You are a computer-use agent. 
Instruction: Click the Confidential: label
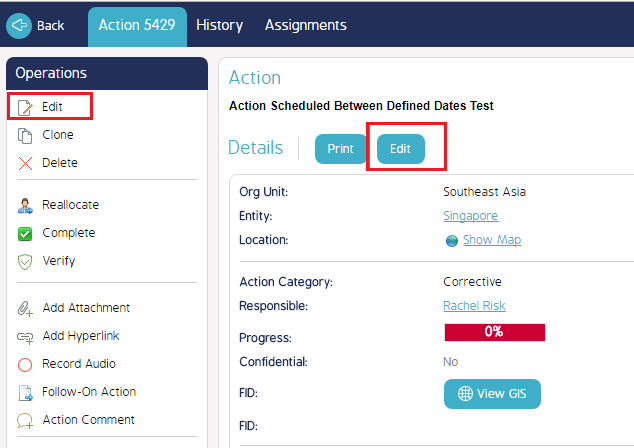pos(273,362)
